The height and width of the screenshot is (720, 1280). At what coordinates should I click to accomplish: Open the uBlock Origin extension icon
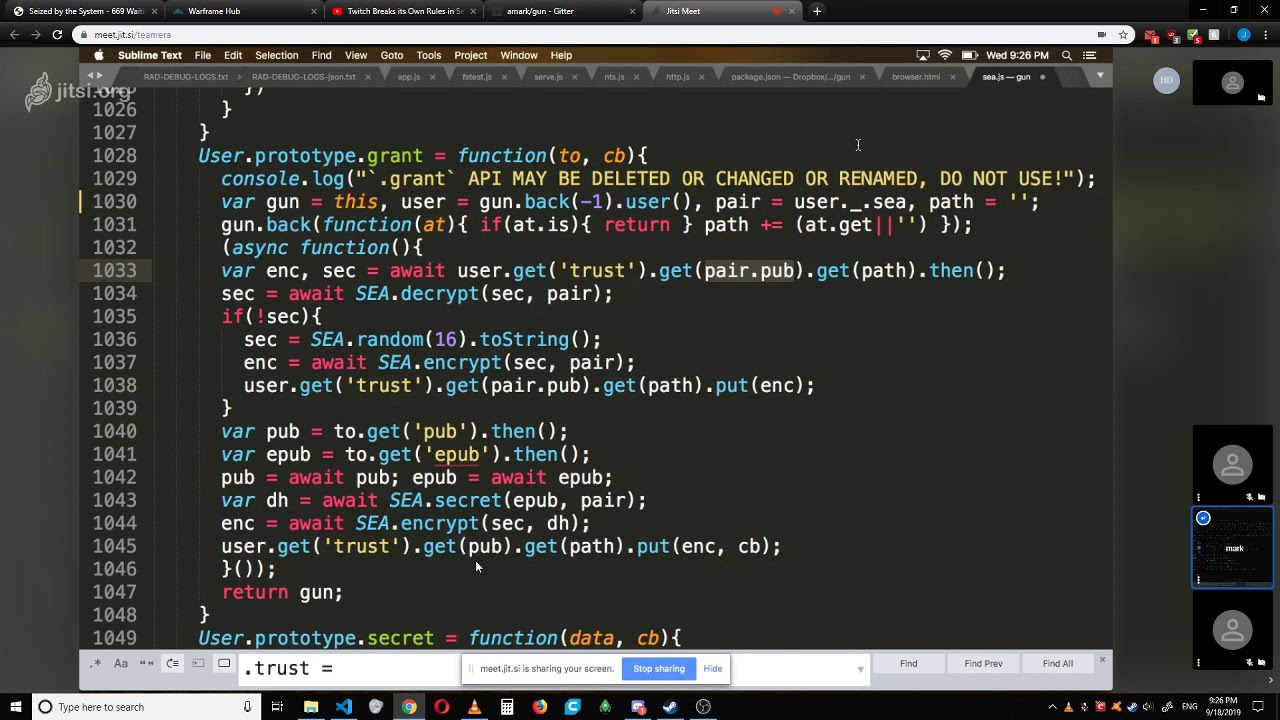[1172, 35]
